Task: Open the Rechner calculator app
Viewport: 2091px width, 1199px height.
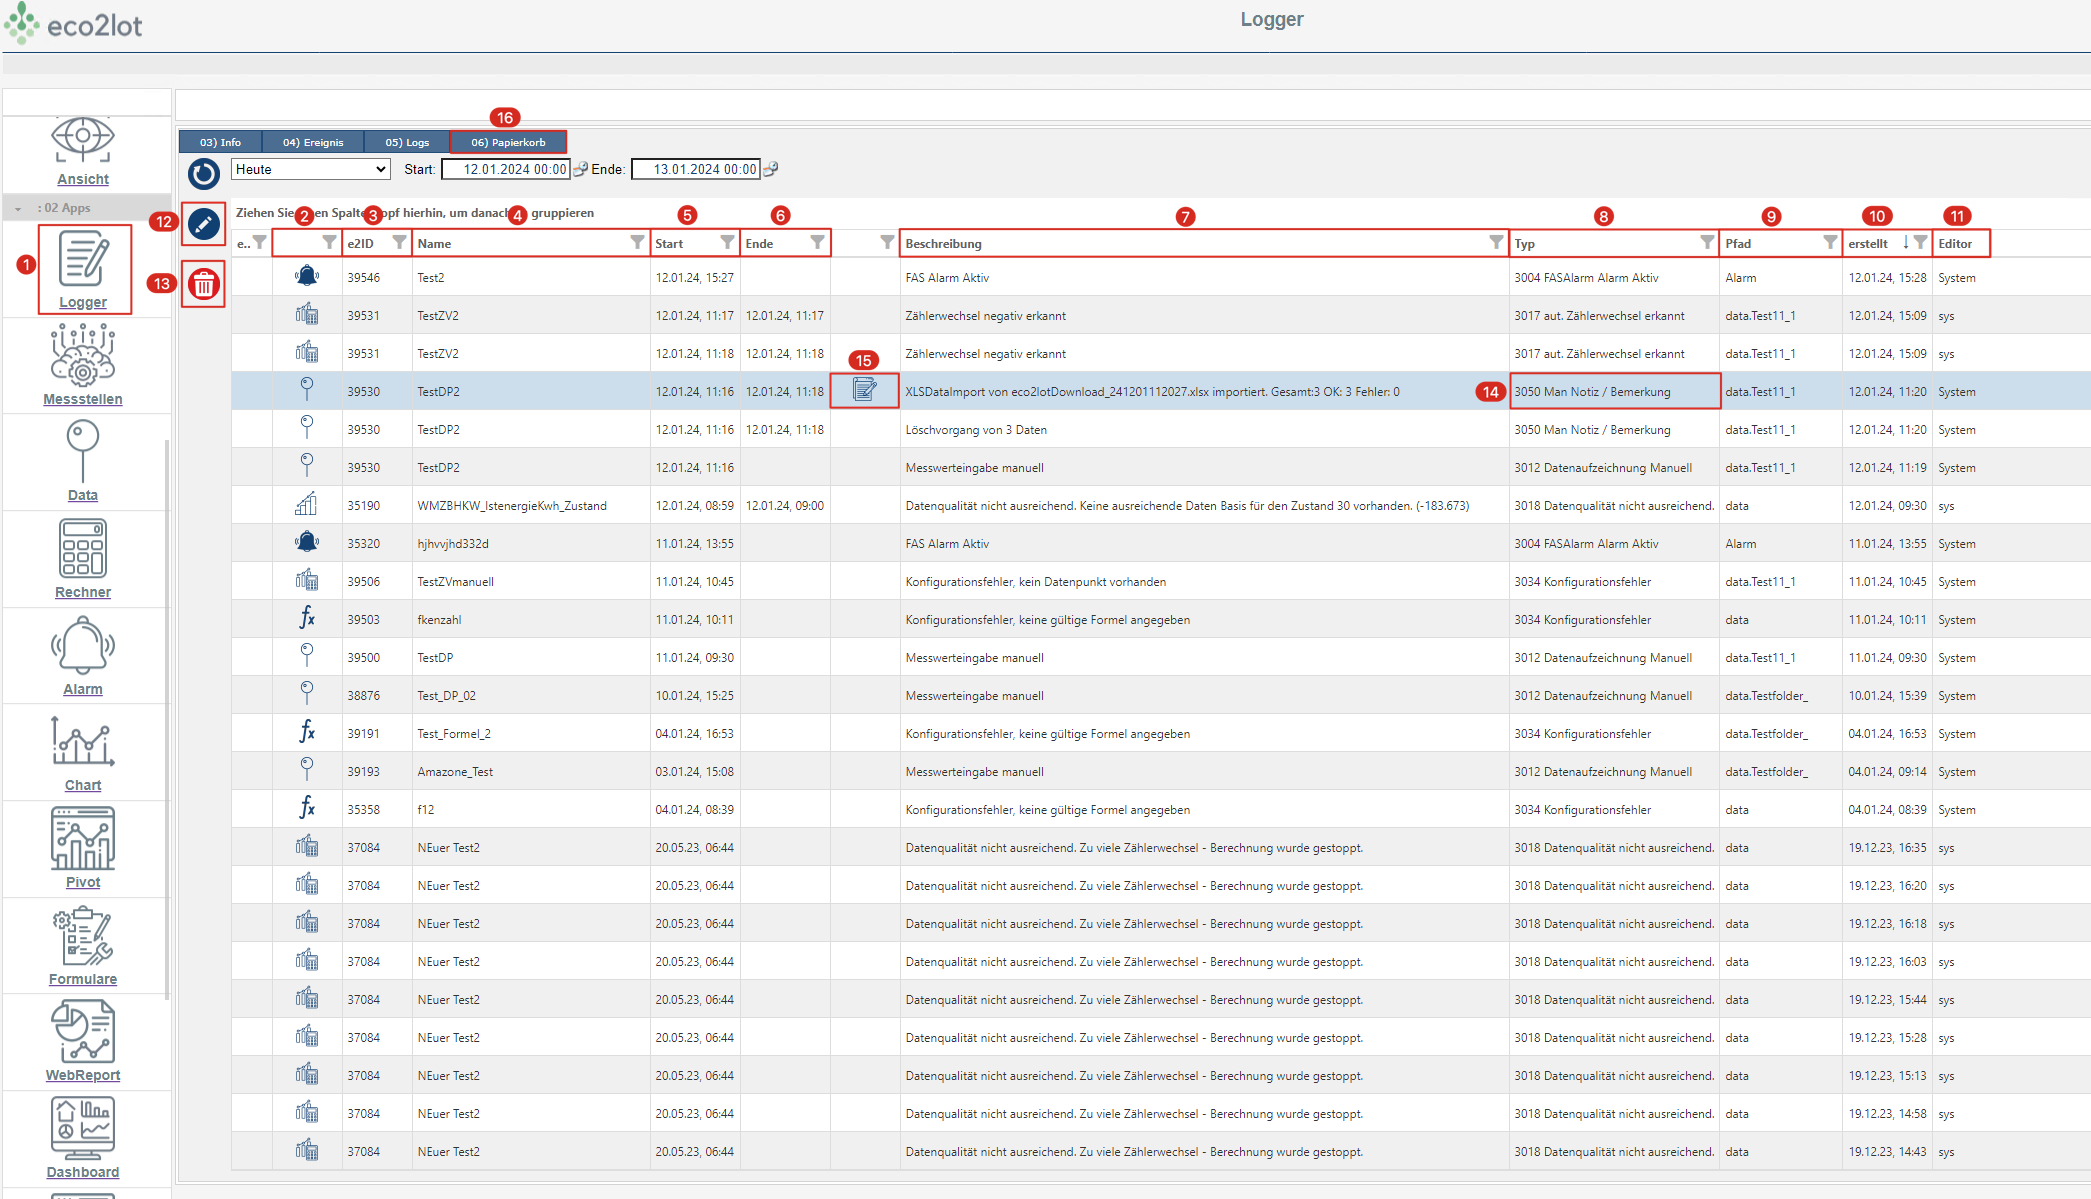Action: pos(83,548)
